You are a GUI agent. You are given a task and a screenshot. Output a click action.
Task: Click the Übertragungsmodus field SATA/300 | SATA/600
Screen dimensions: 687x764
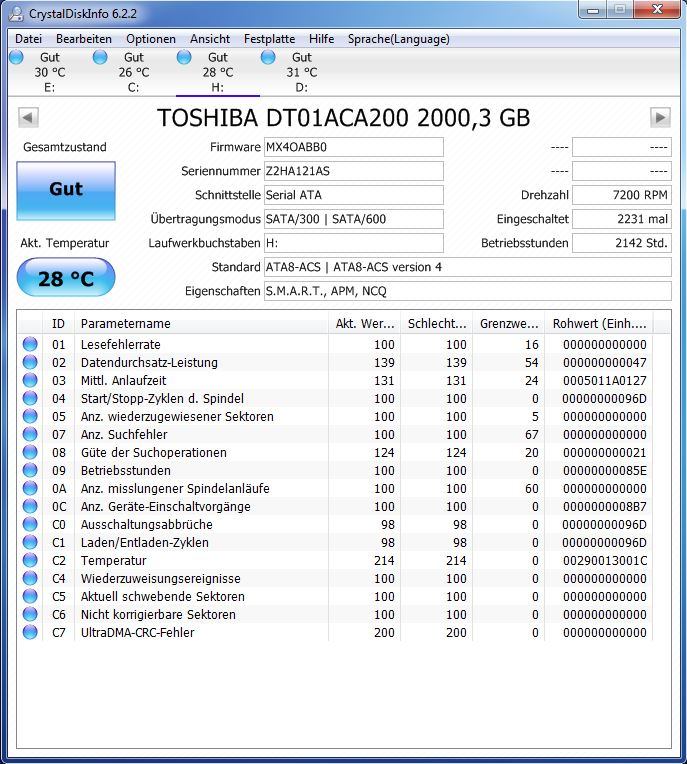coord(354,219)
